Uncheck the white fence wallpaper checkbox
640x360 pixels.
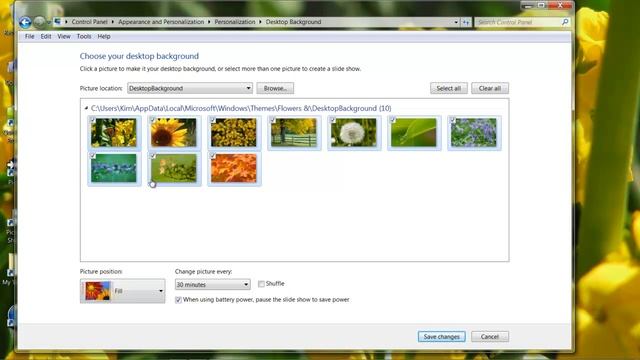(x=273, y=120)
